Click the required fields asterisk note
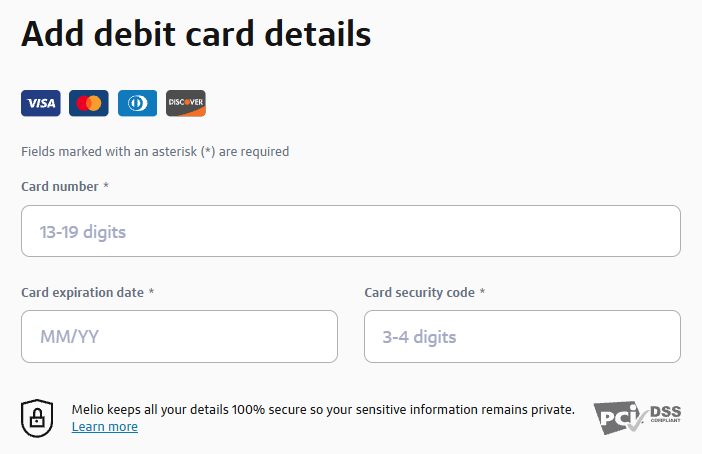 point(155,152)
